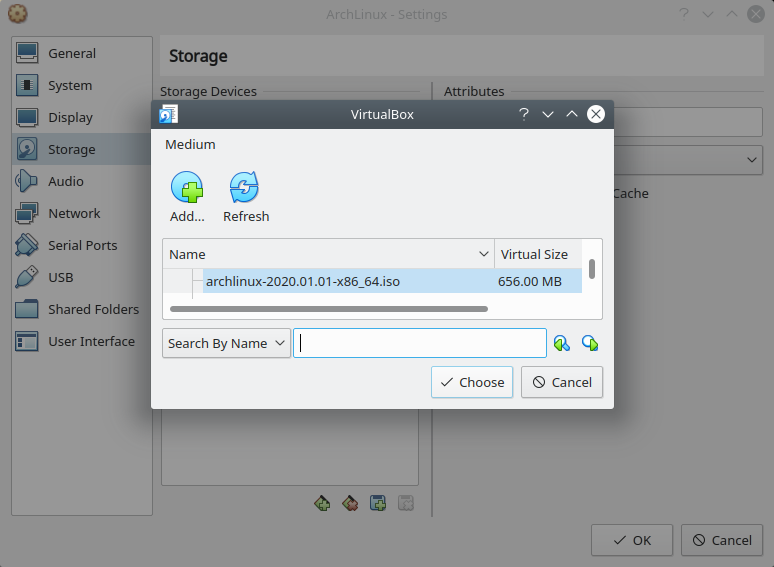Search forward for next matching medium
The width and height of the screenshot is (774, 567).
coord(590,343)
